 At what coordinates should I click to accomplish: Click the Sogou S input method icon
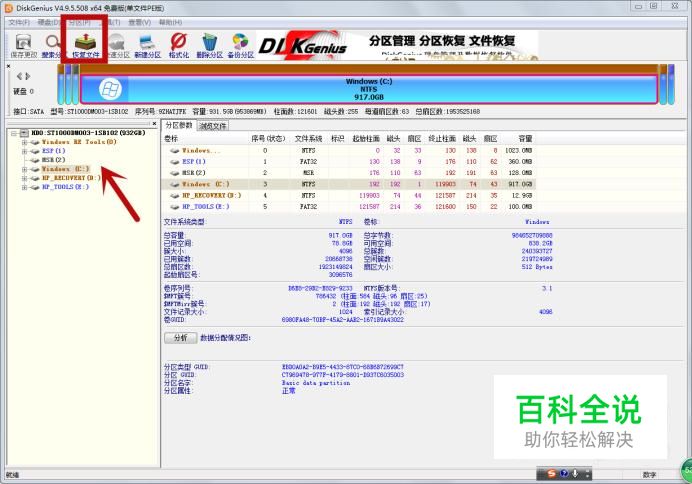[552, 473]
